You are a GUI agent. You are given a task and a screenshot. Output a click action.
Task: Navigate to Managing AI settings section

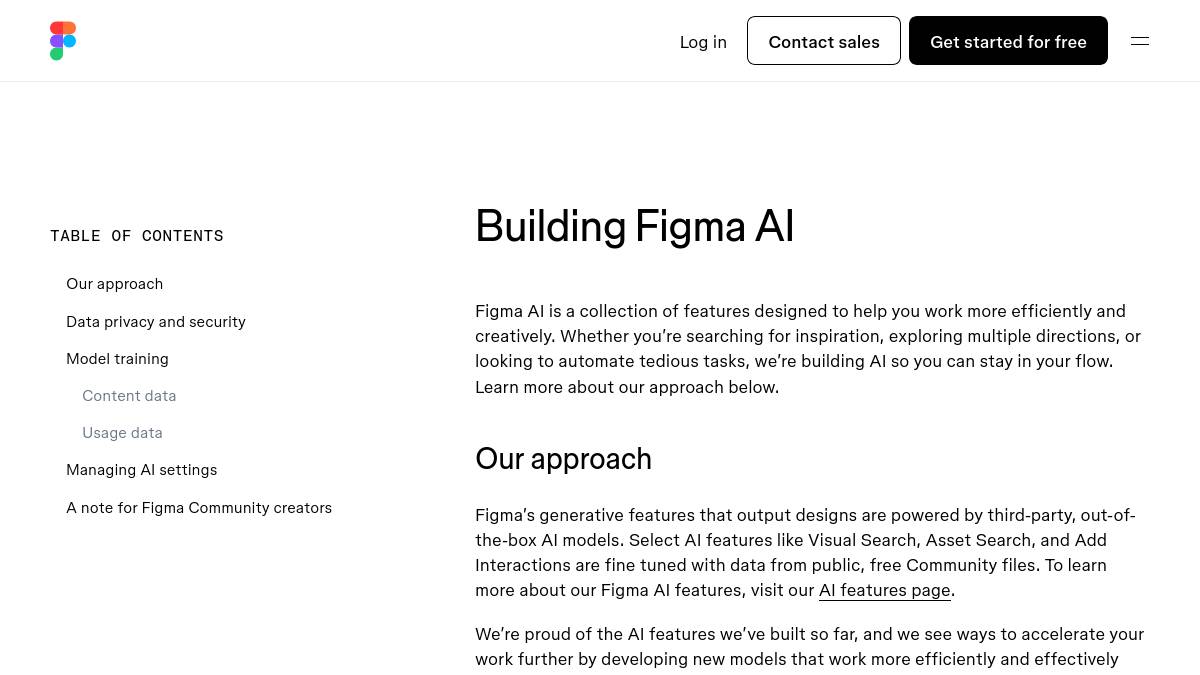coord(141,470)
